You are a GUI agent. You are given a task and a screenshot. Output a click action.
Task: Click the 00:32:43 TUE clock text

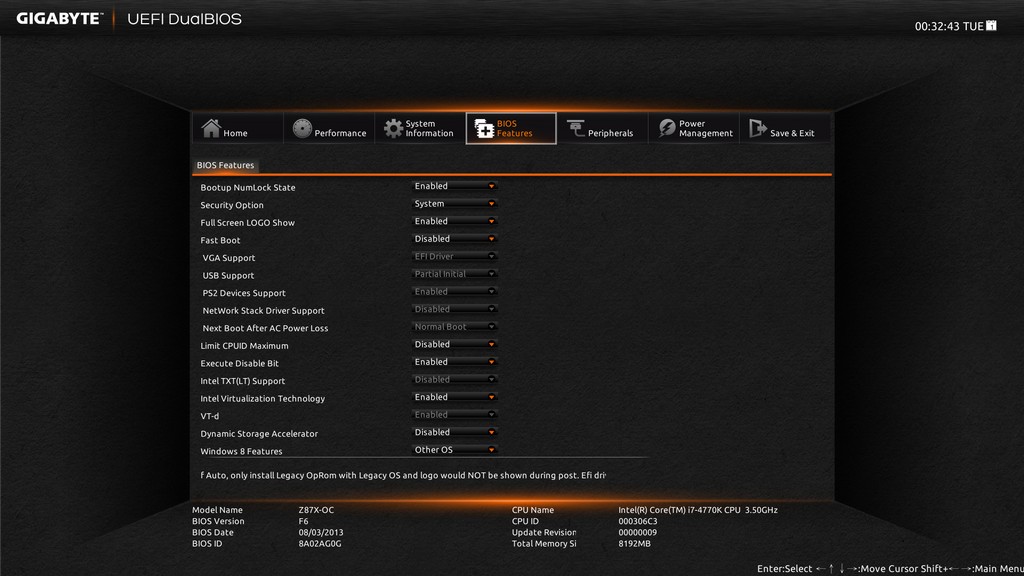point(949,26)
